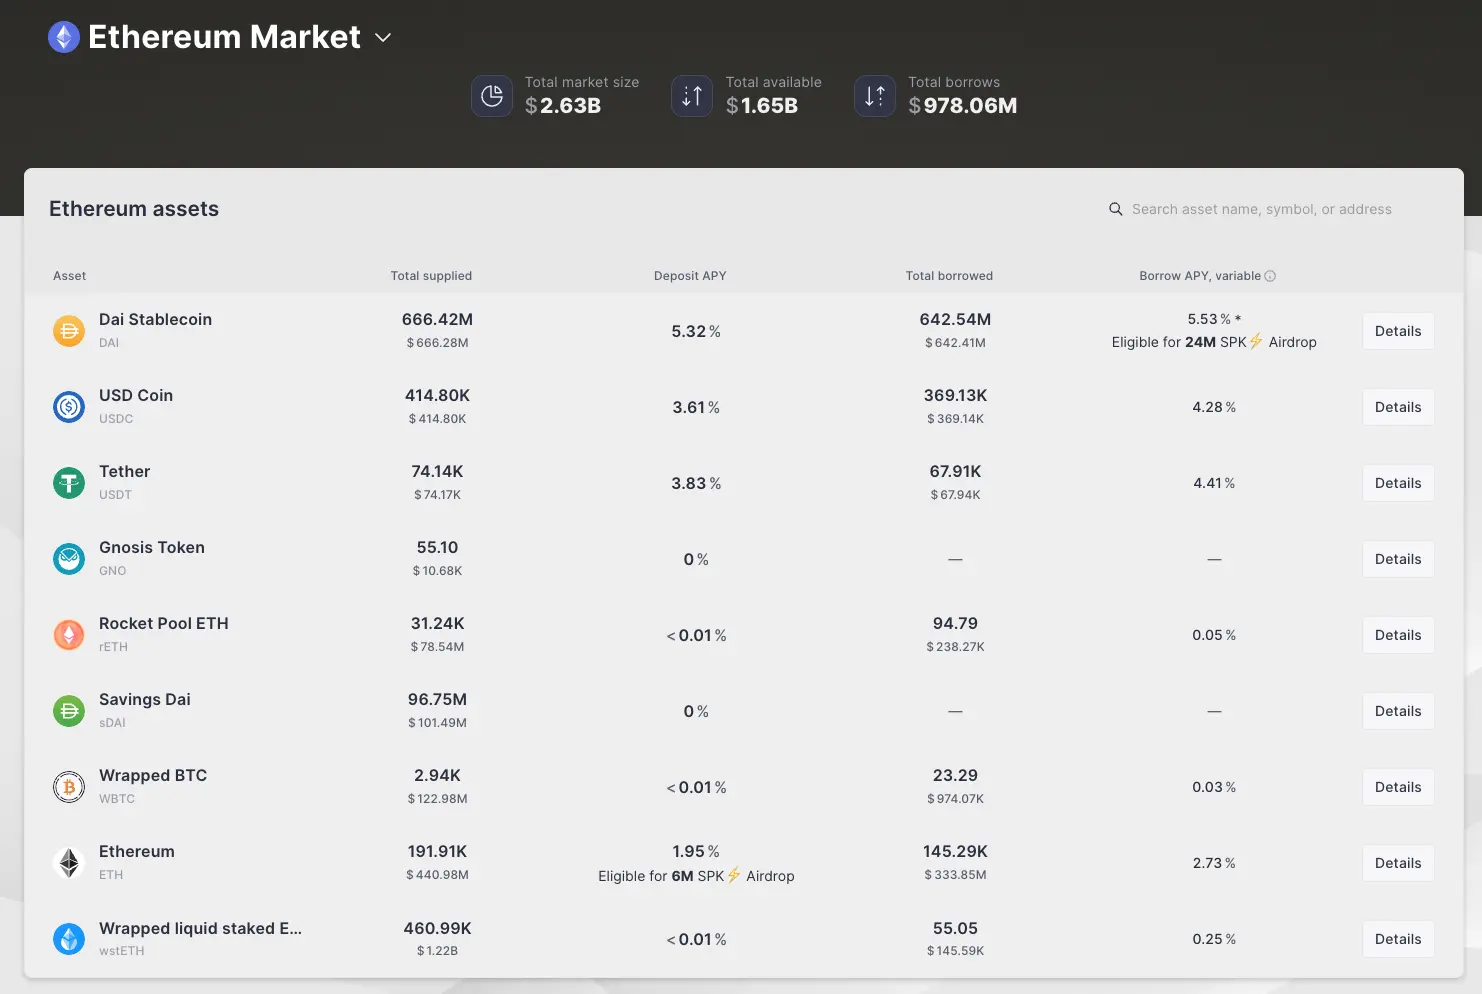Open Details for Ethereum ETH
The image size is (1482, 994).
pyautogui.click(x=1398, y=863)
